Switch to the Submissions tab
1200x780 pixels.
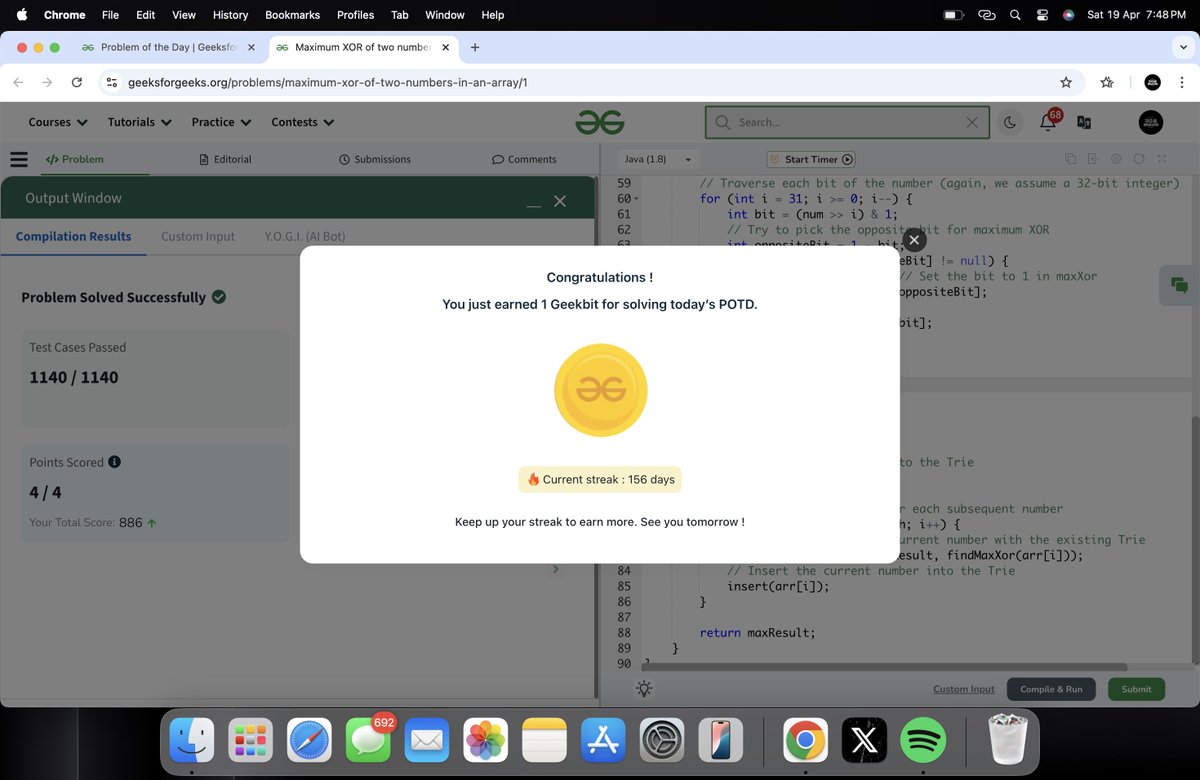375,159
